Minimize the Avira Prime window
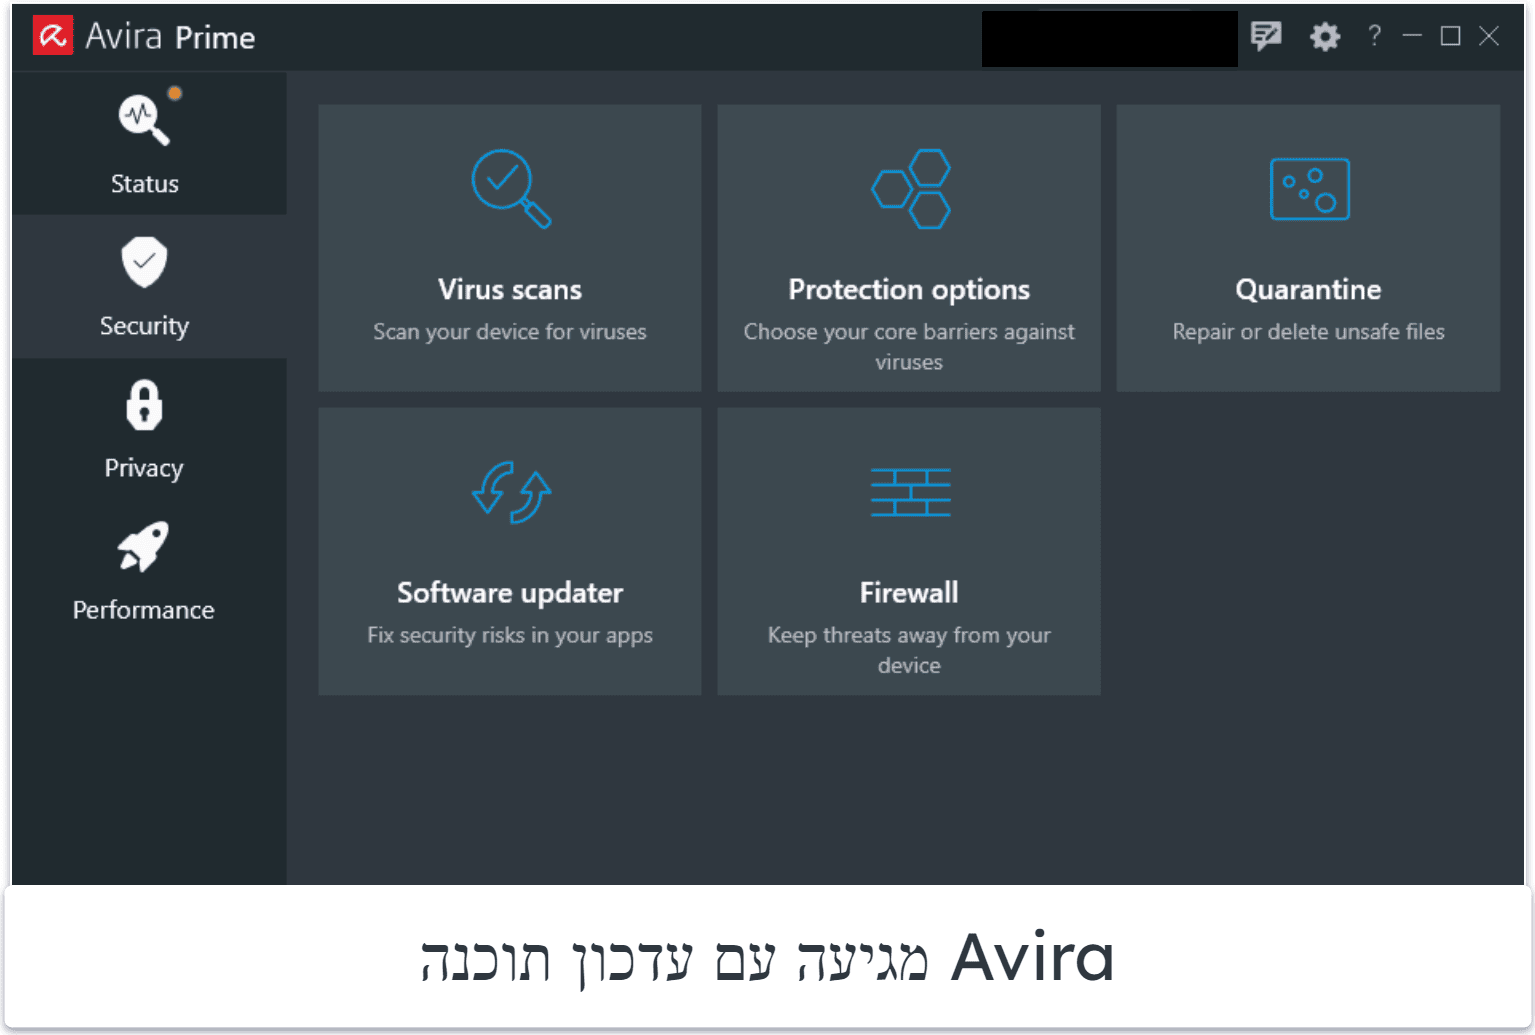Viewport: 1535px width, 1035px height. coord(1412,36)
